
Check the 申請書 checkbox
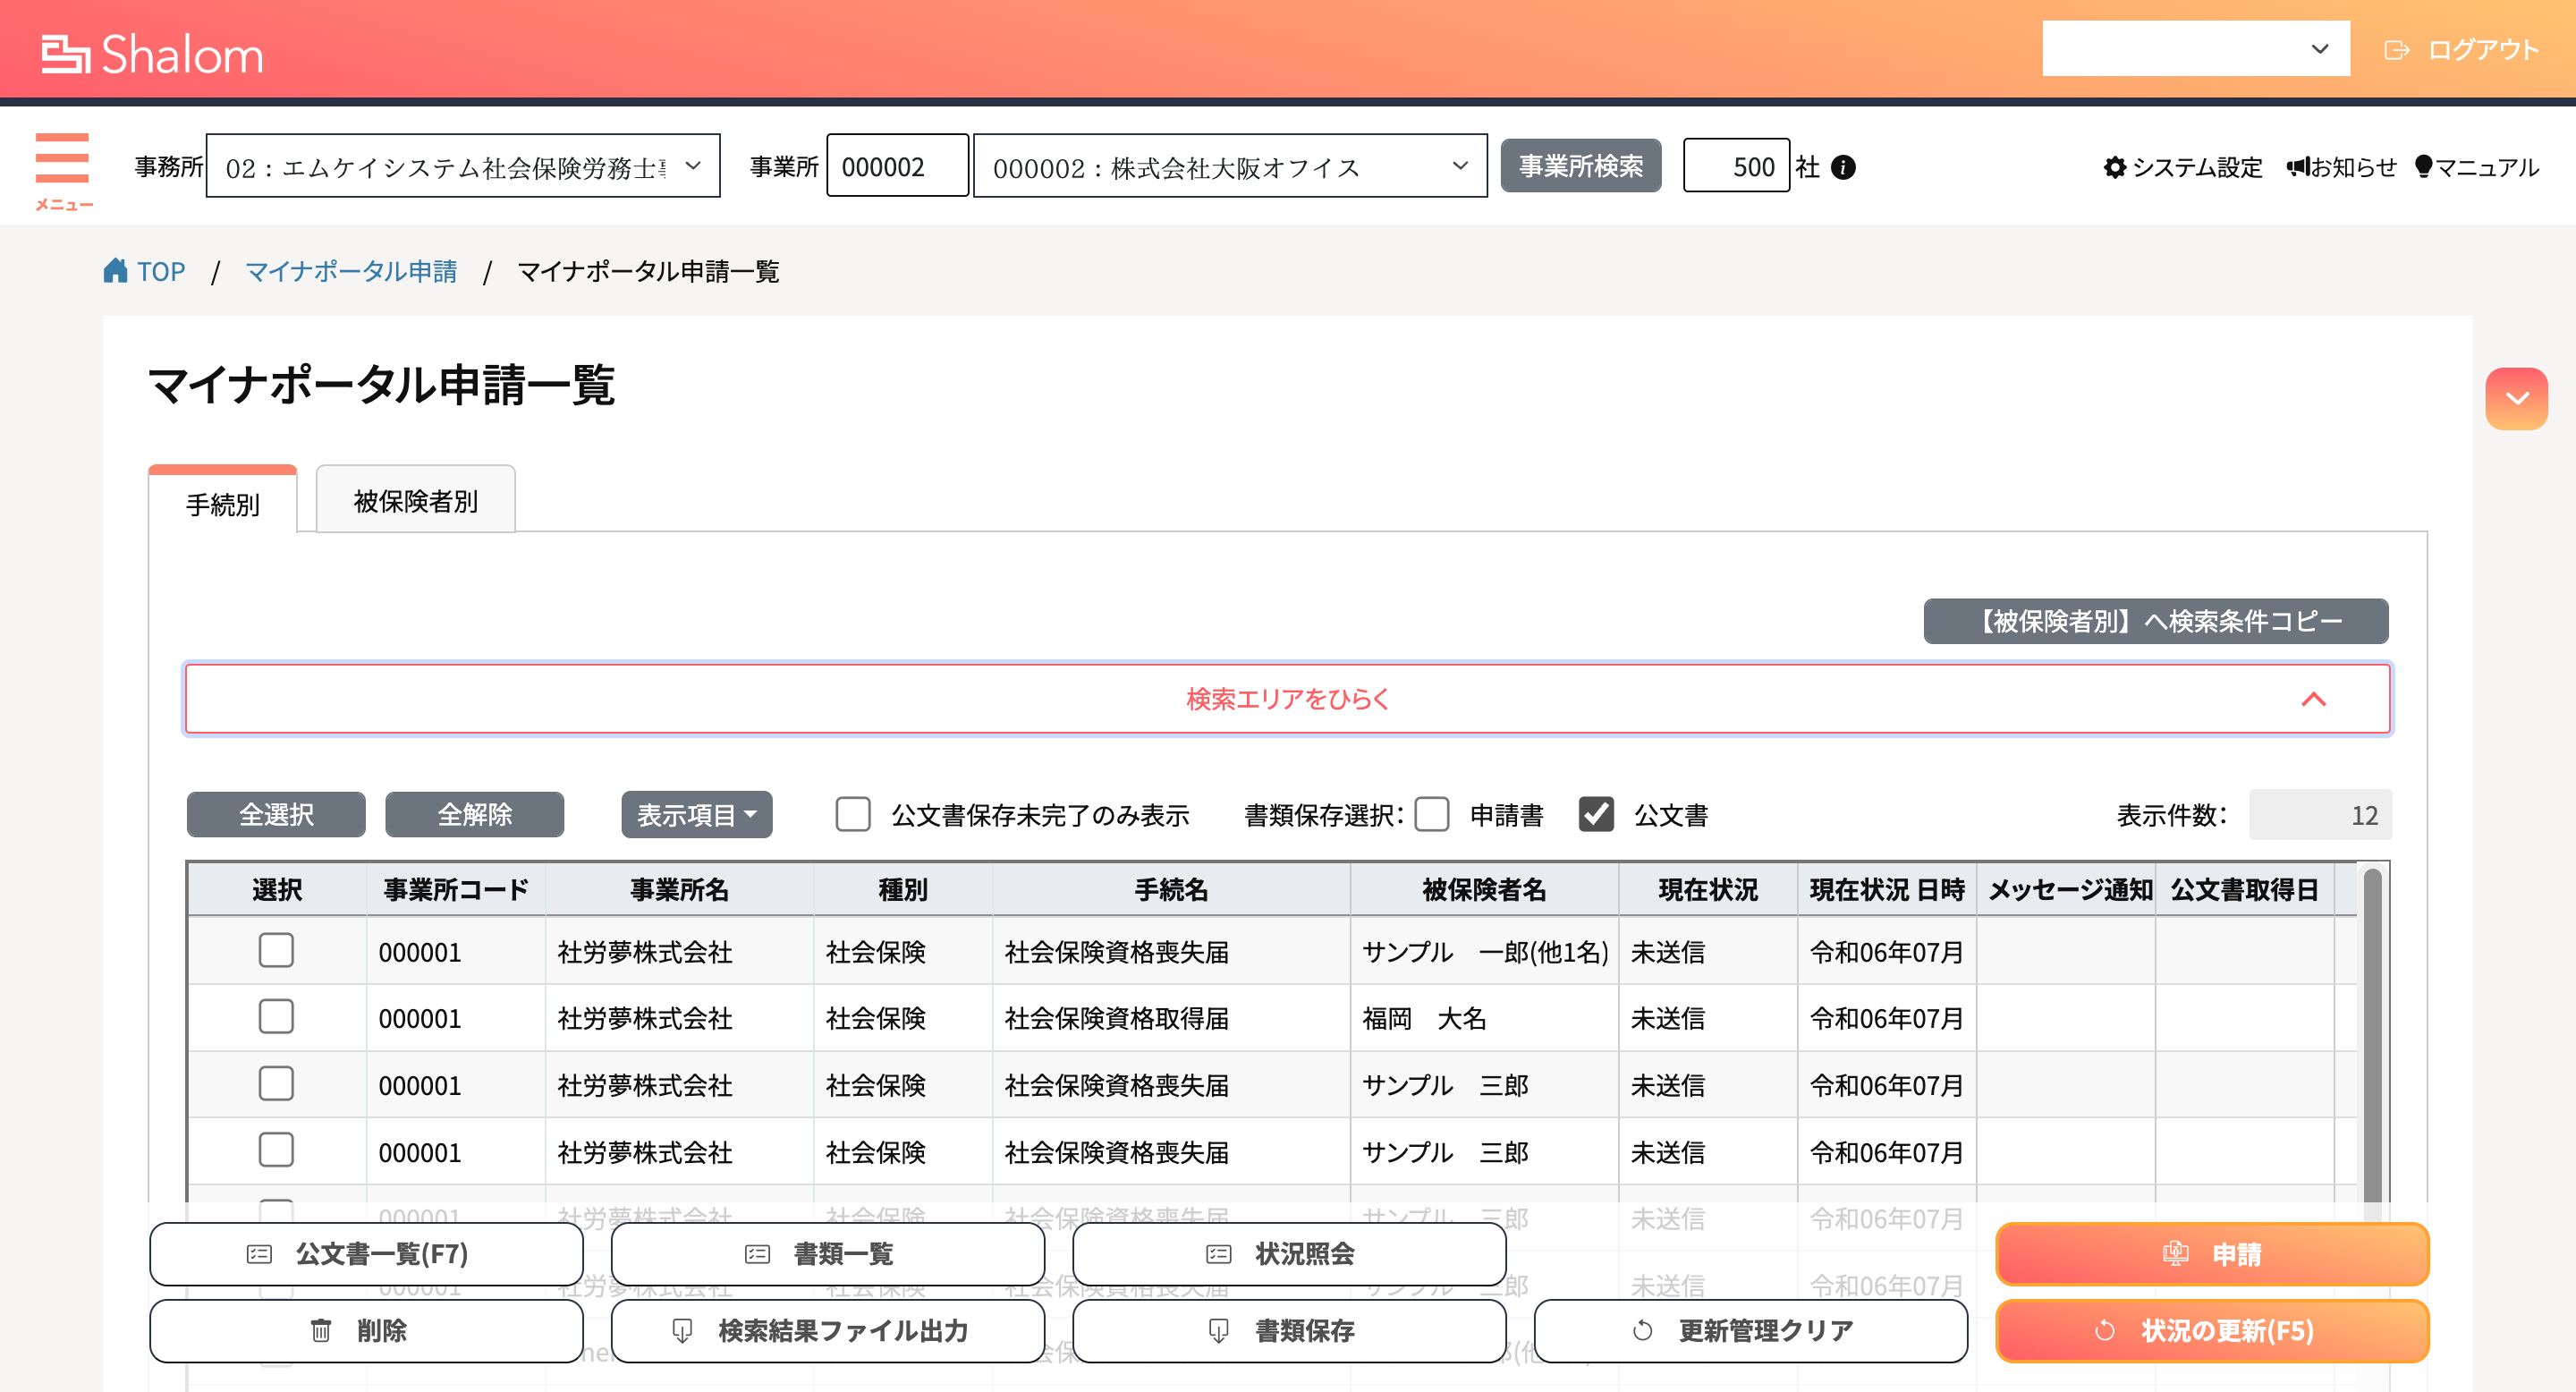point(1432,815)
